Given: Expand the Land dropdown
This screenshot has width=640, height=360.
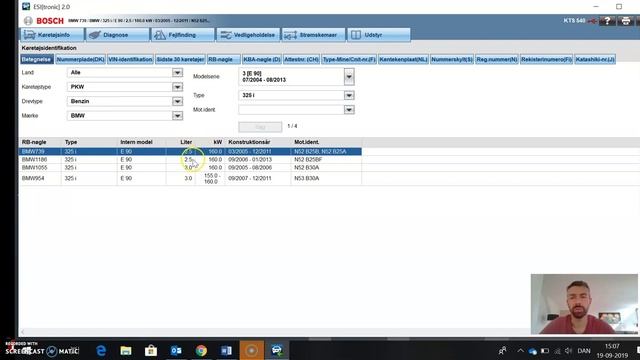Looking at the screenshot, I should (x=177, y=73).
